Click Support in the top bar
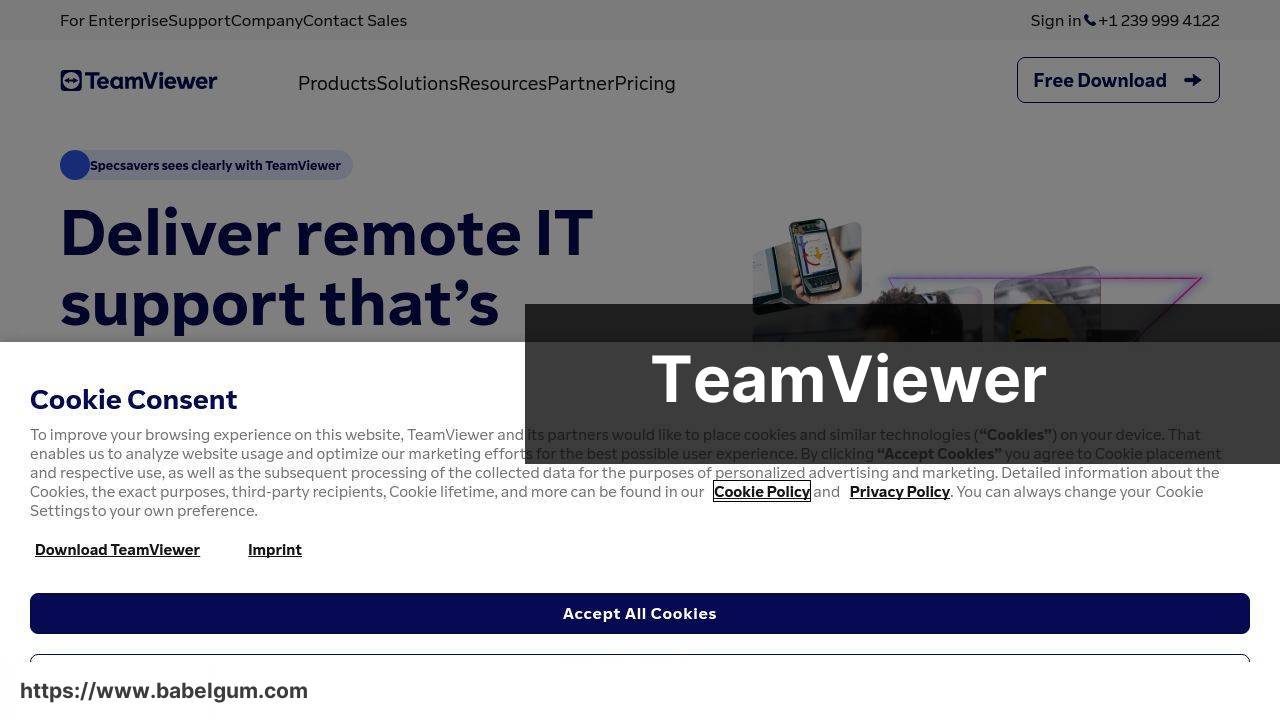 tap(199, 20)
